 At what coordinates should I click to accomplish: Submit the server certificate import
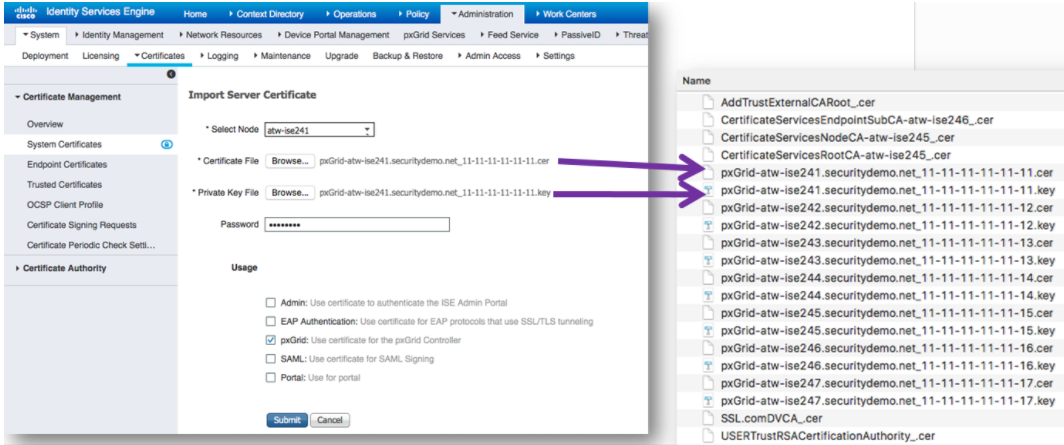[287, 420]
